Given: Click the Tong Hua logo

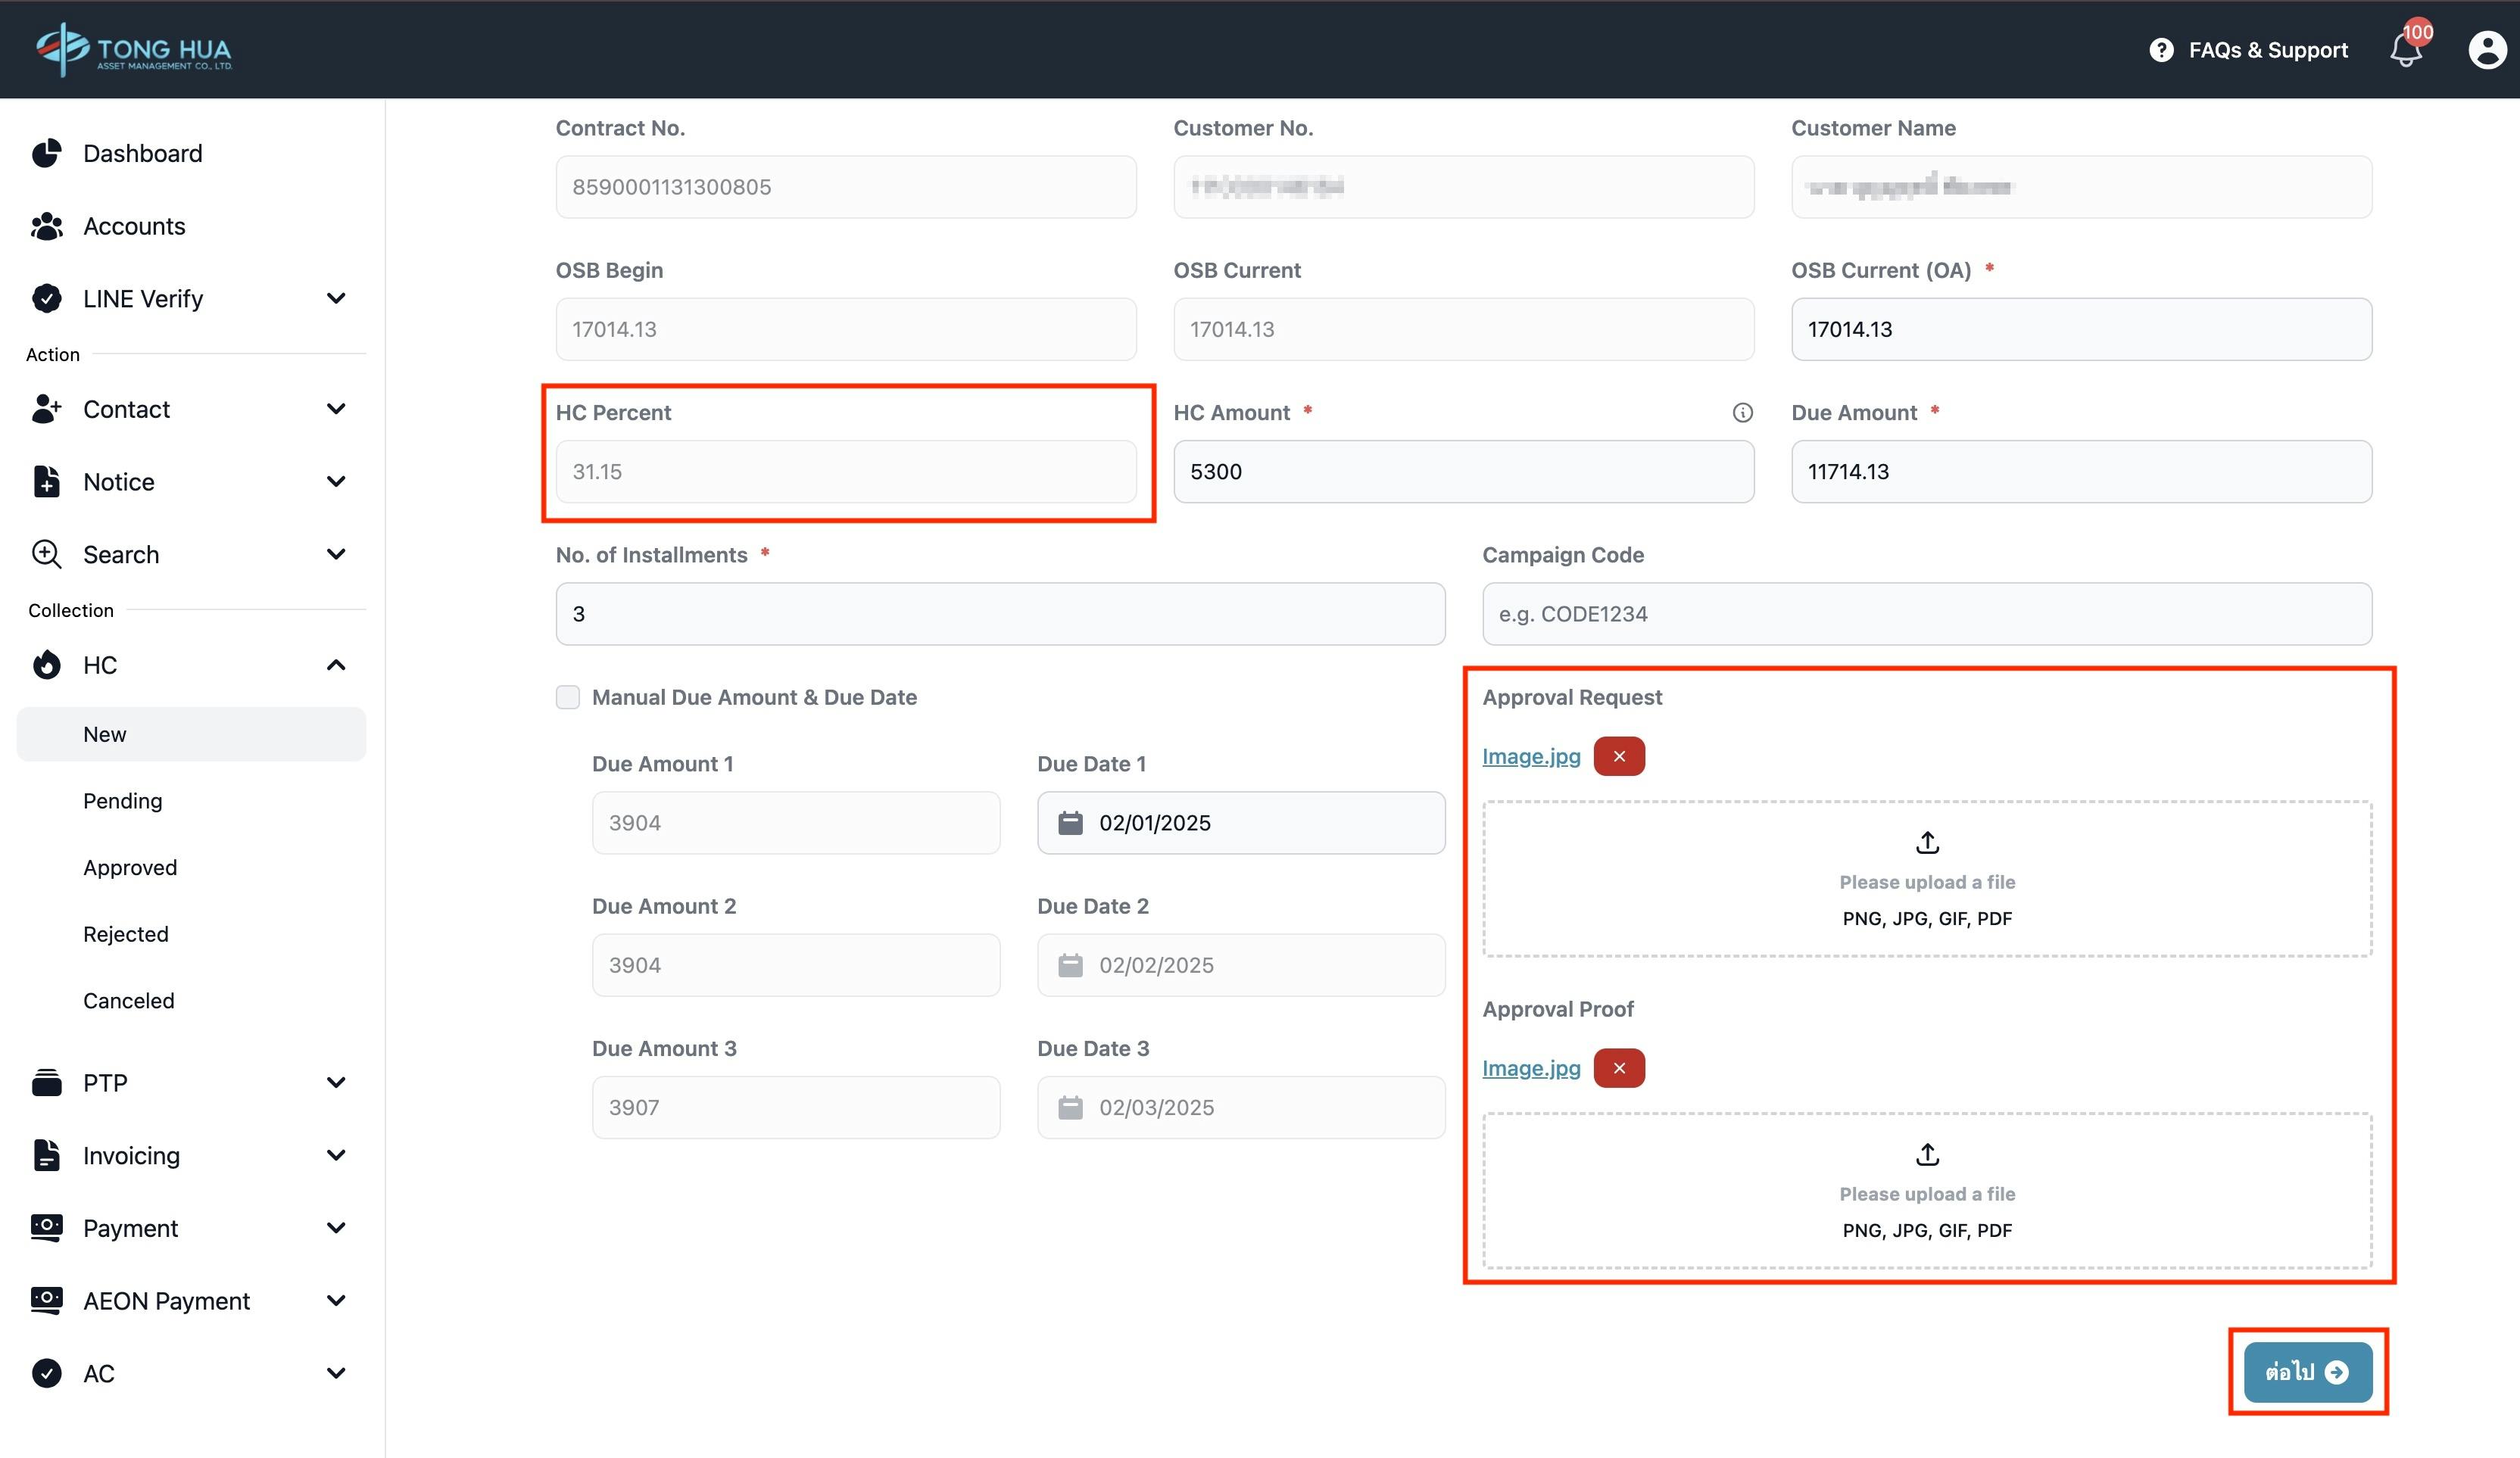Looking at the screenshot, I should (134, 50).
